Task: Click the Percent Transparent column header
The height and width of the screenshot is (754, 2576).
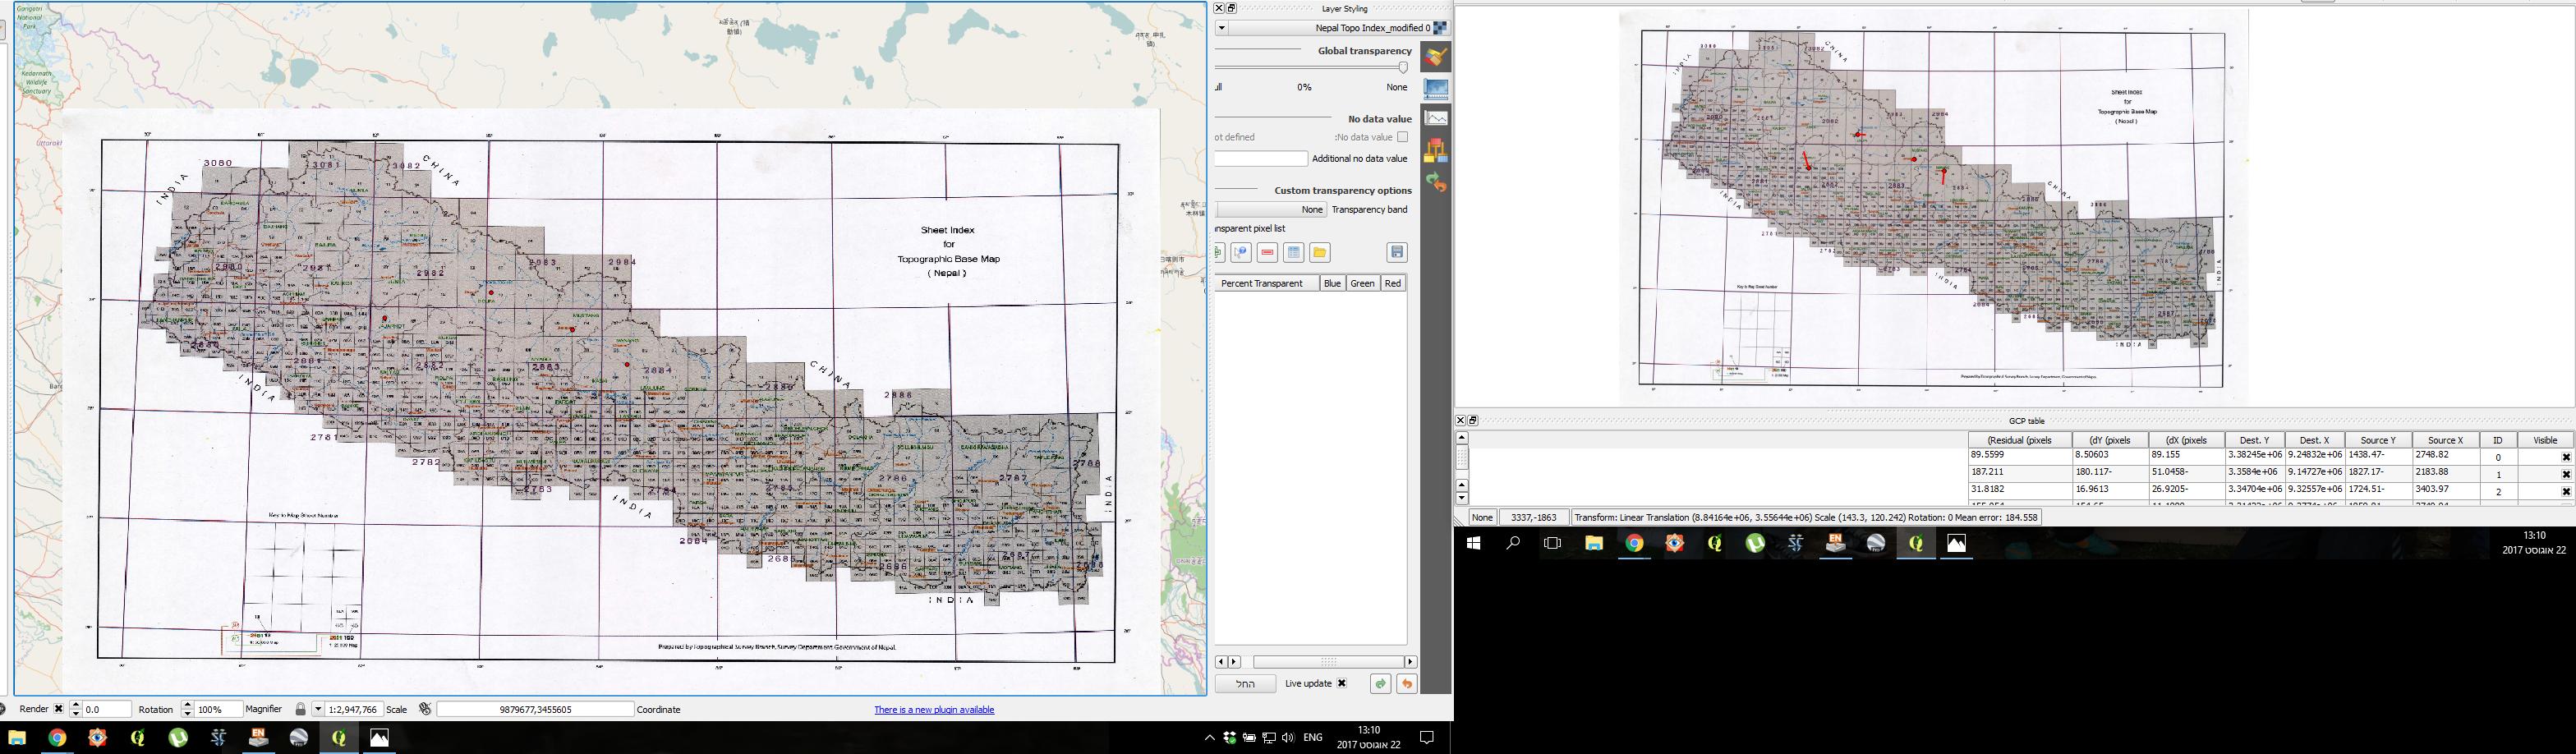Action: [x=1267, y=283]
